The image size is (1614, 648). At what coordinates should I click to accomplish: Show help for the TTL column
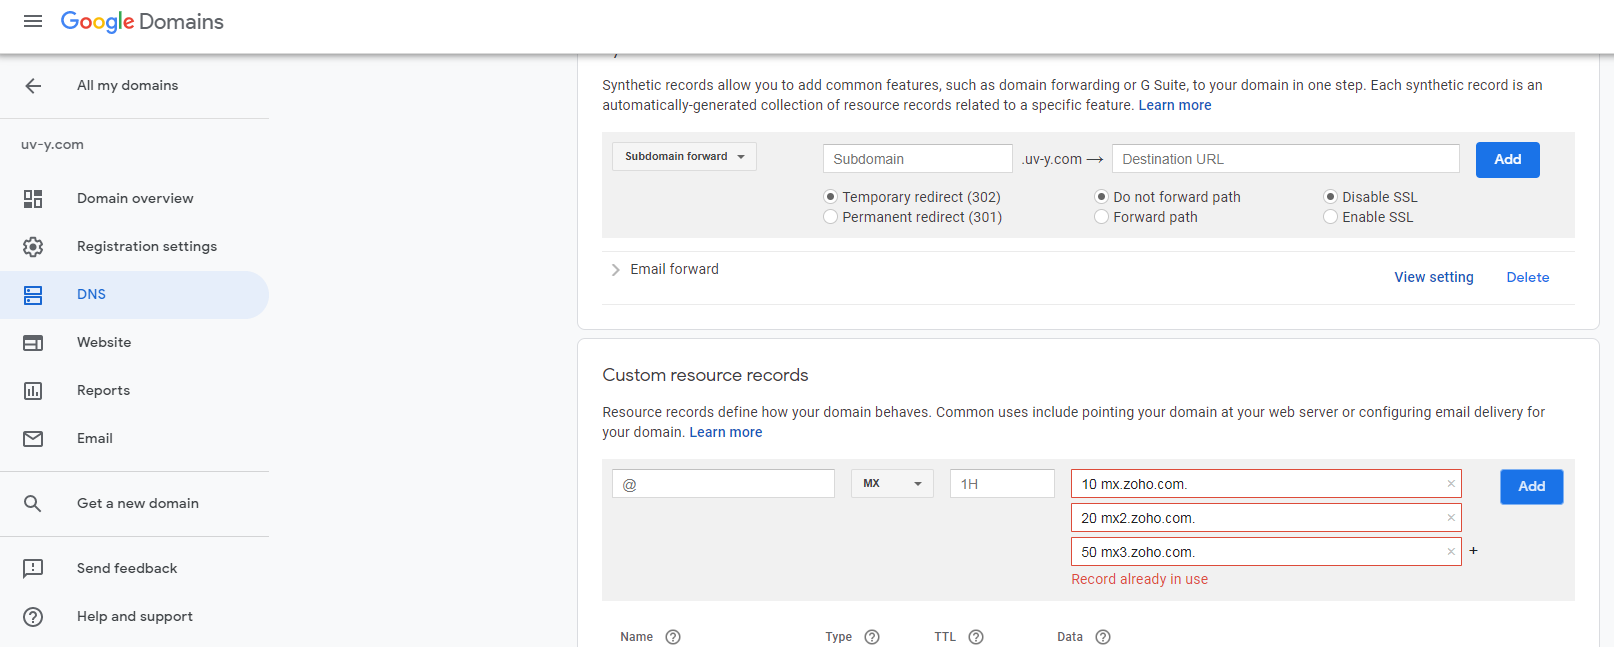click(976, 637)
